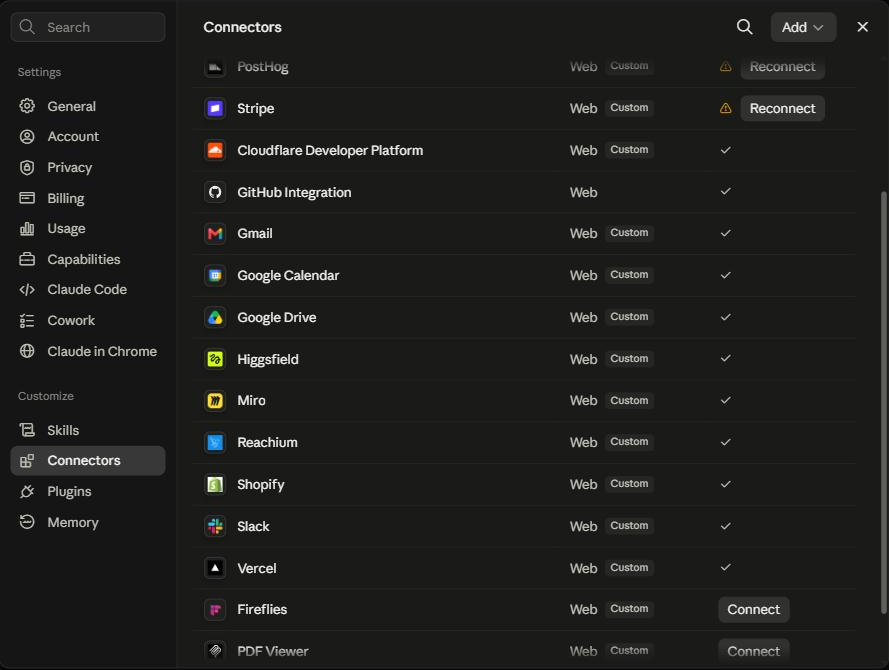Screen dimensions: 889x670
Task: Click the Slack connected checkmark
Action: tap(725, 527)
